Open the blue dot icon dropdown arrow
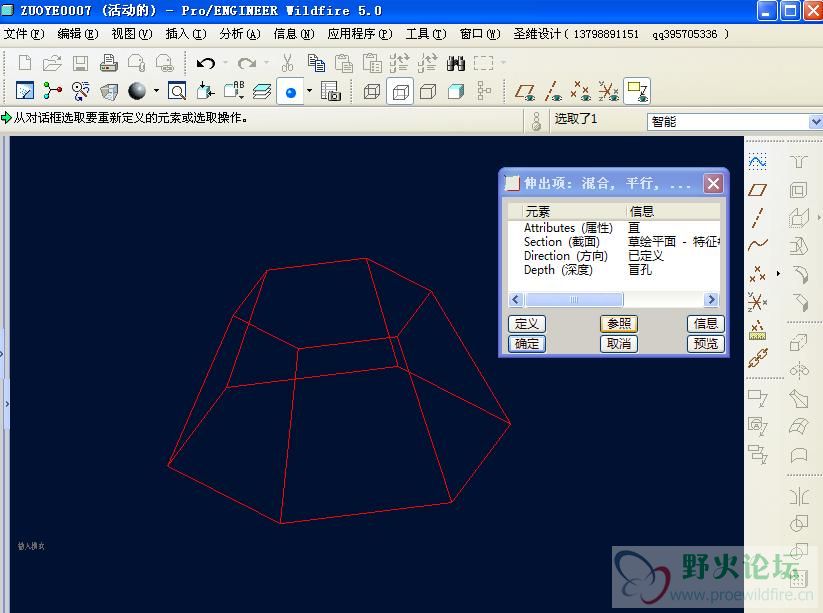Image resolution: width=823 pixels, height=613 pixels. tap(309, 91)
